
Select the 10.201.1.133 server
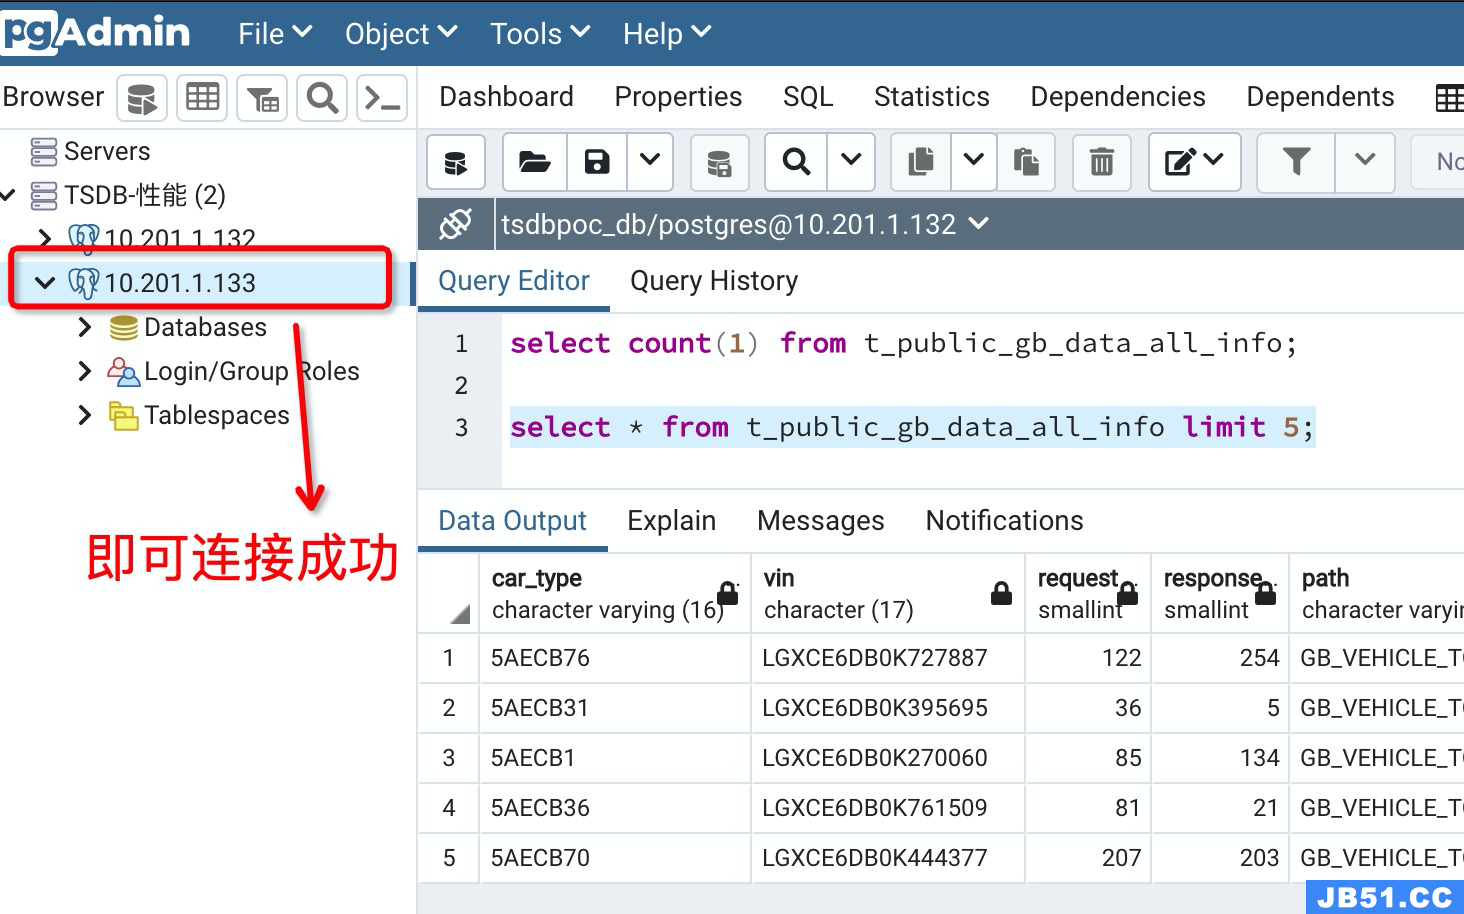pyautogui.click(x=180, y=283)
